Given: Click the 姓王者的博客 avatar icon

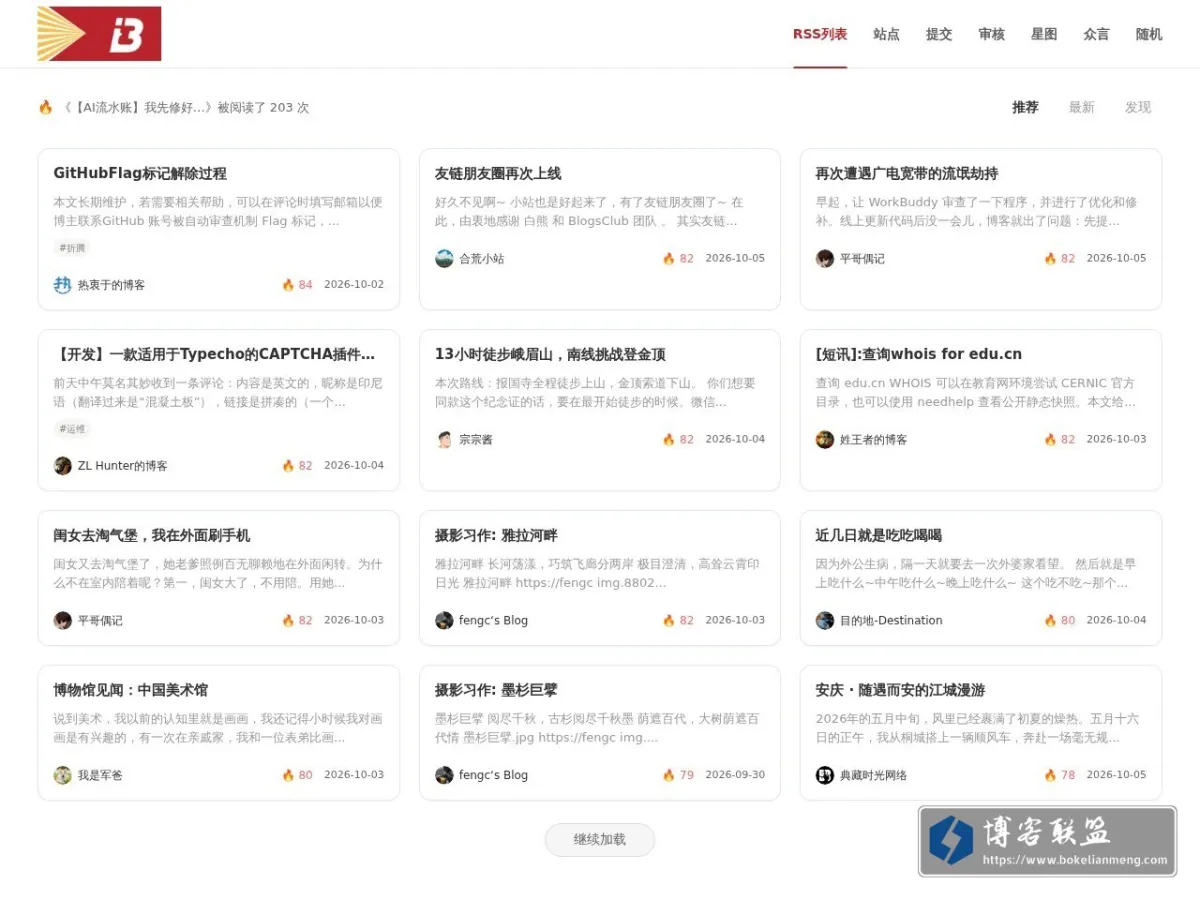Looking at the screenshot, I should coord(825,439).
